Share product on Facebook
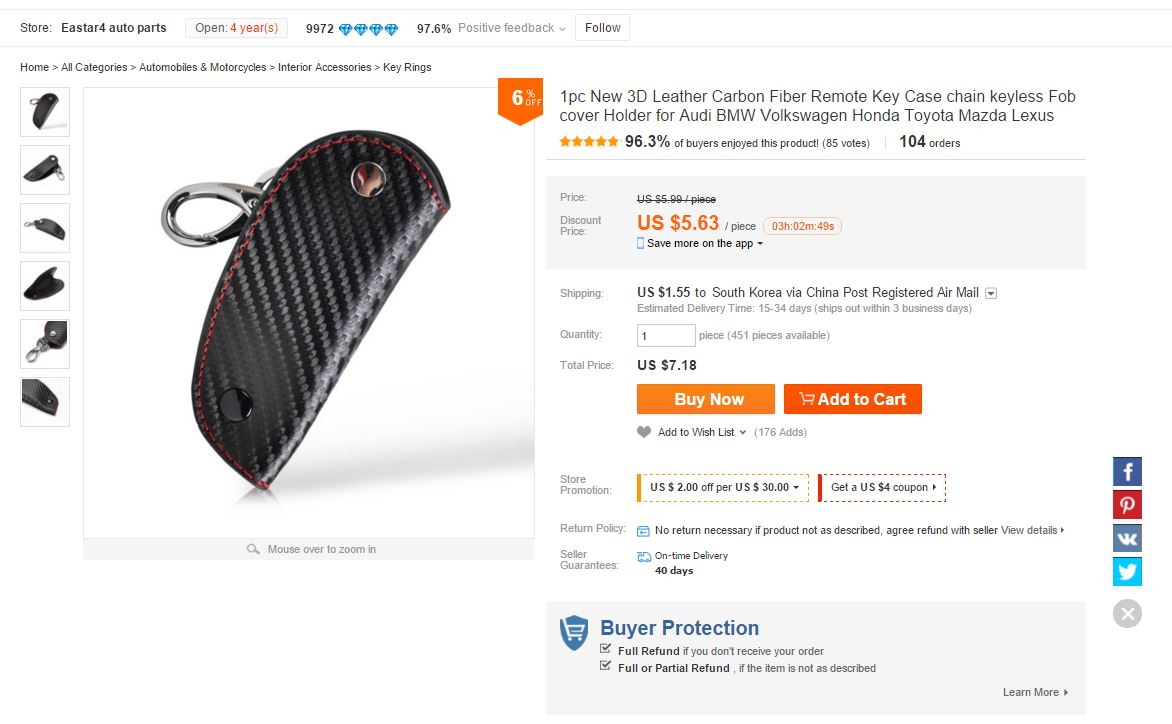 [1127, 472]
